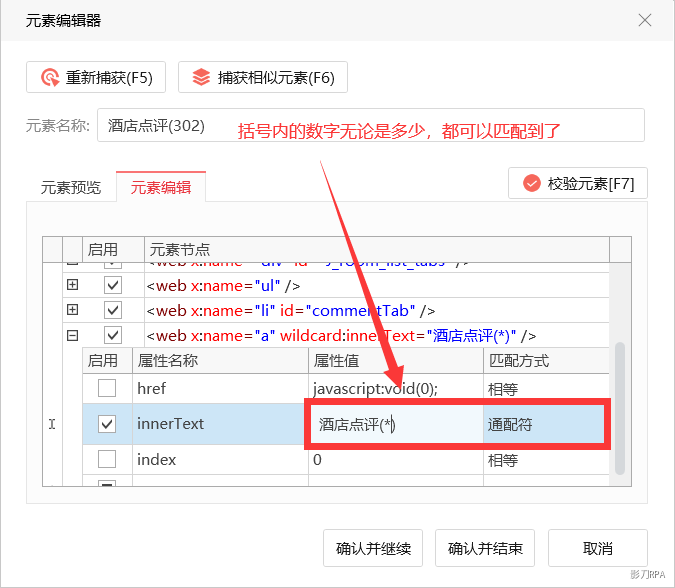
Task: Click the 确认并继续 button
Action: [x=373, y=548]
